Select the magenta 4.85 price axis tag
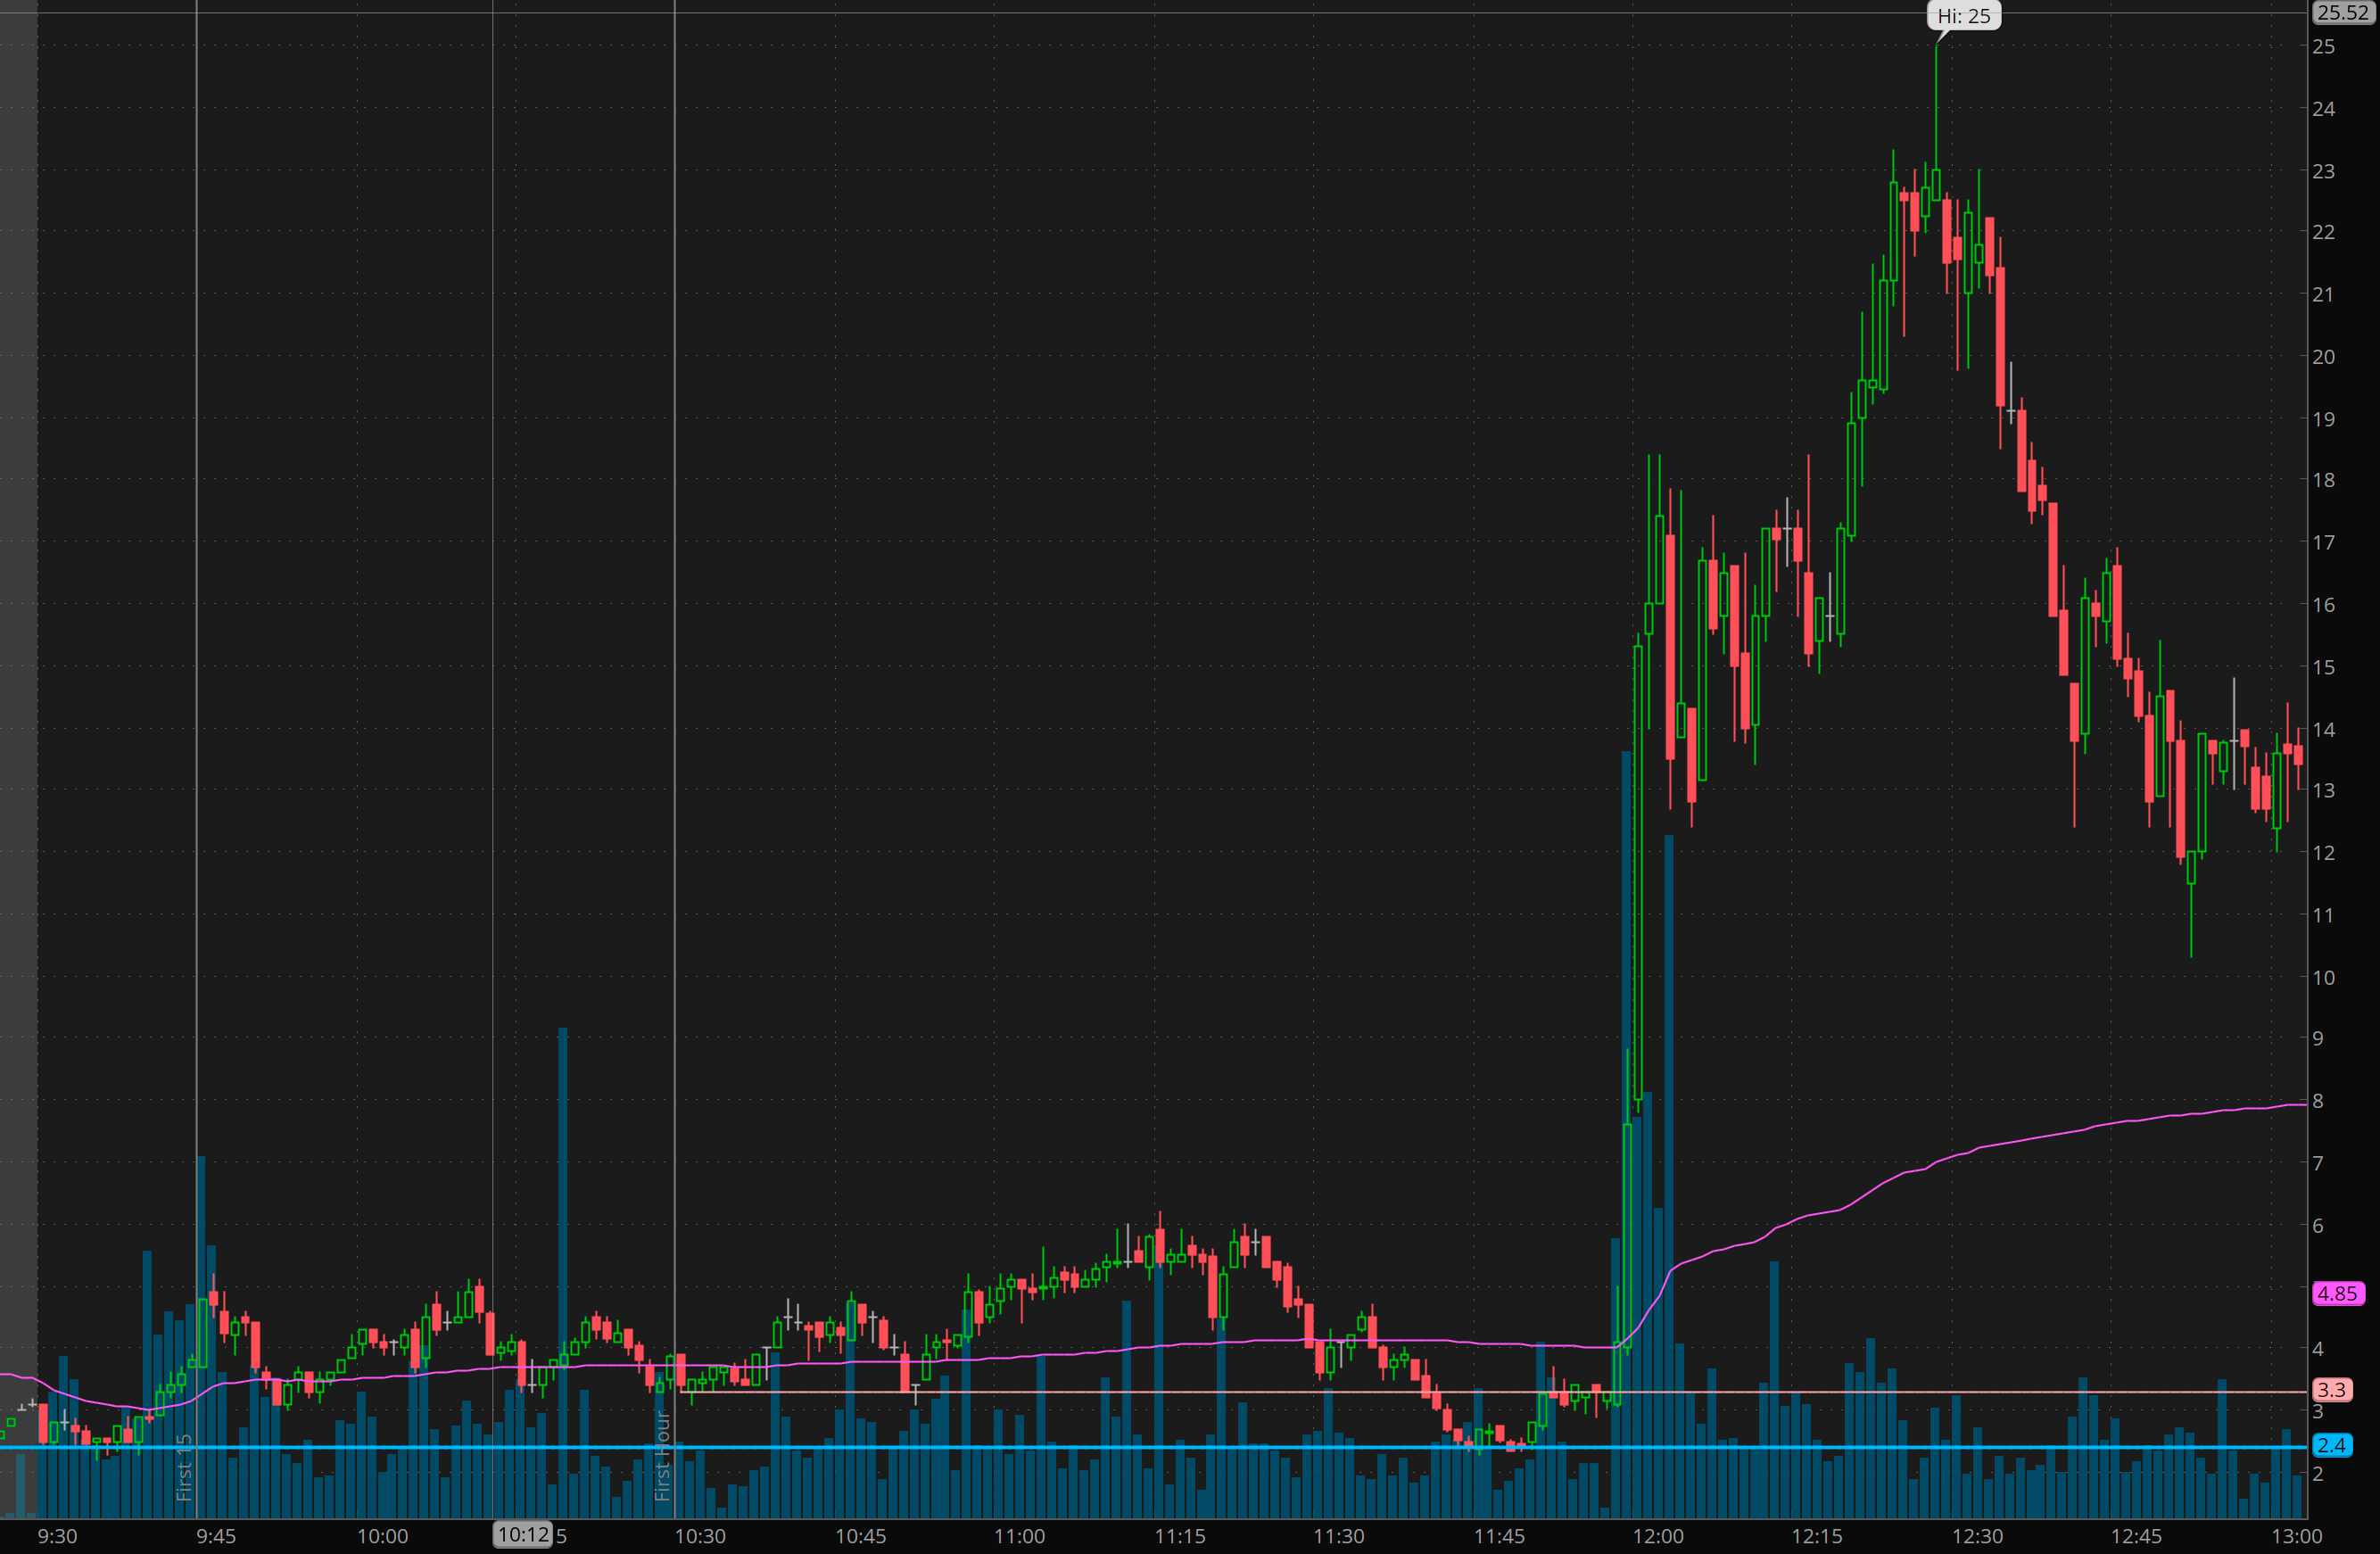Viewport: 2380px width, 1554px height. pyautogui.click(x=2337, y=1293)
